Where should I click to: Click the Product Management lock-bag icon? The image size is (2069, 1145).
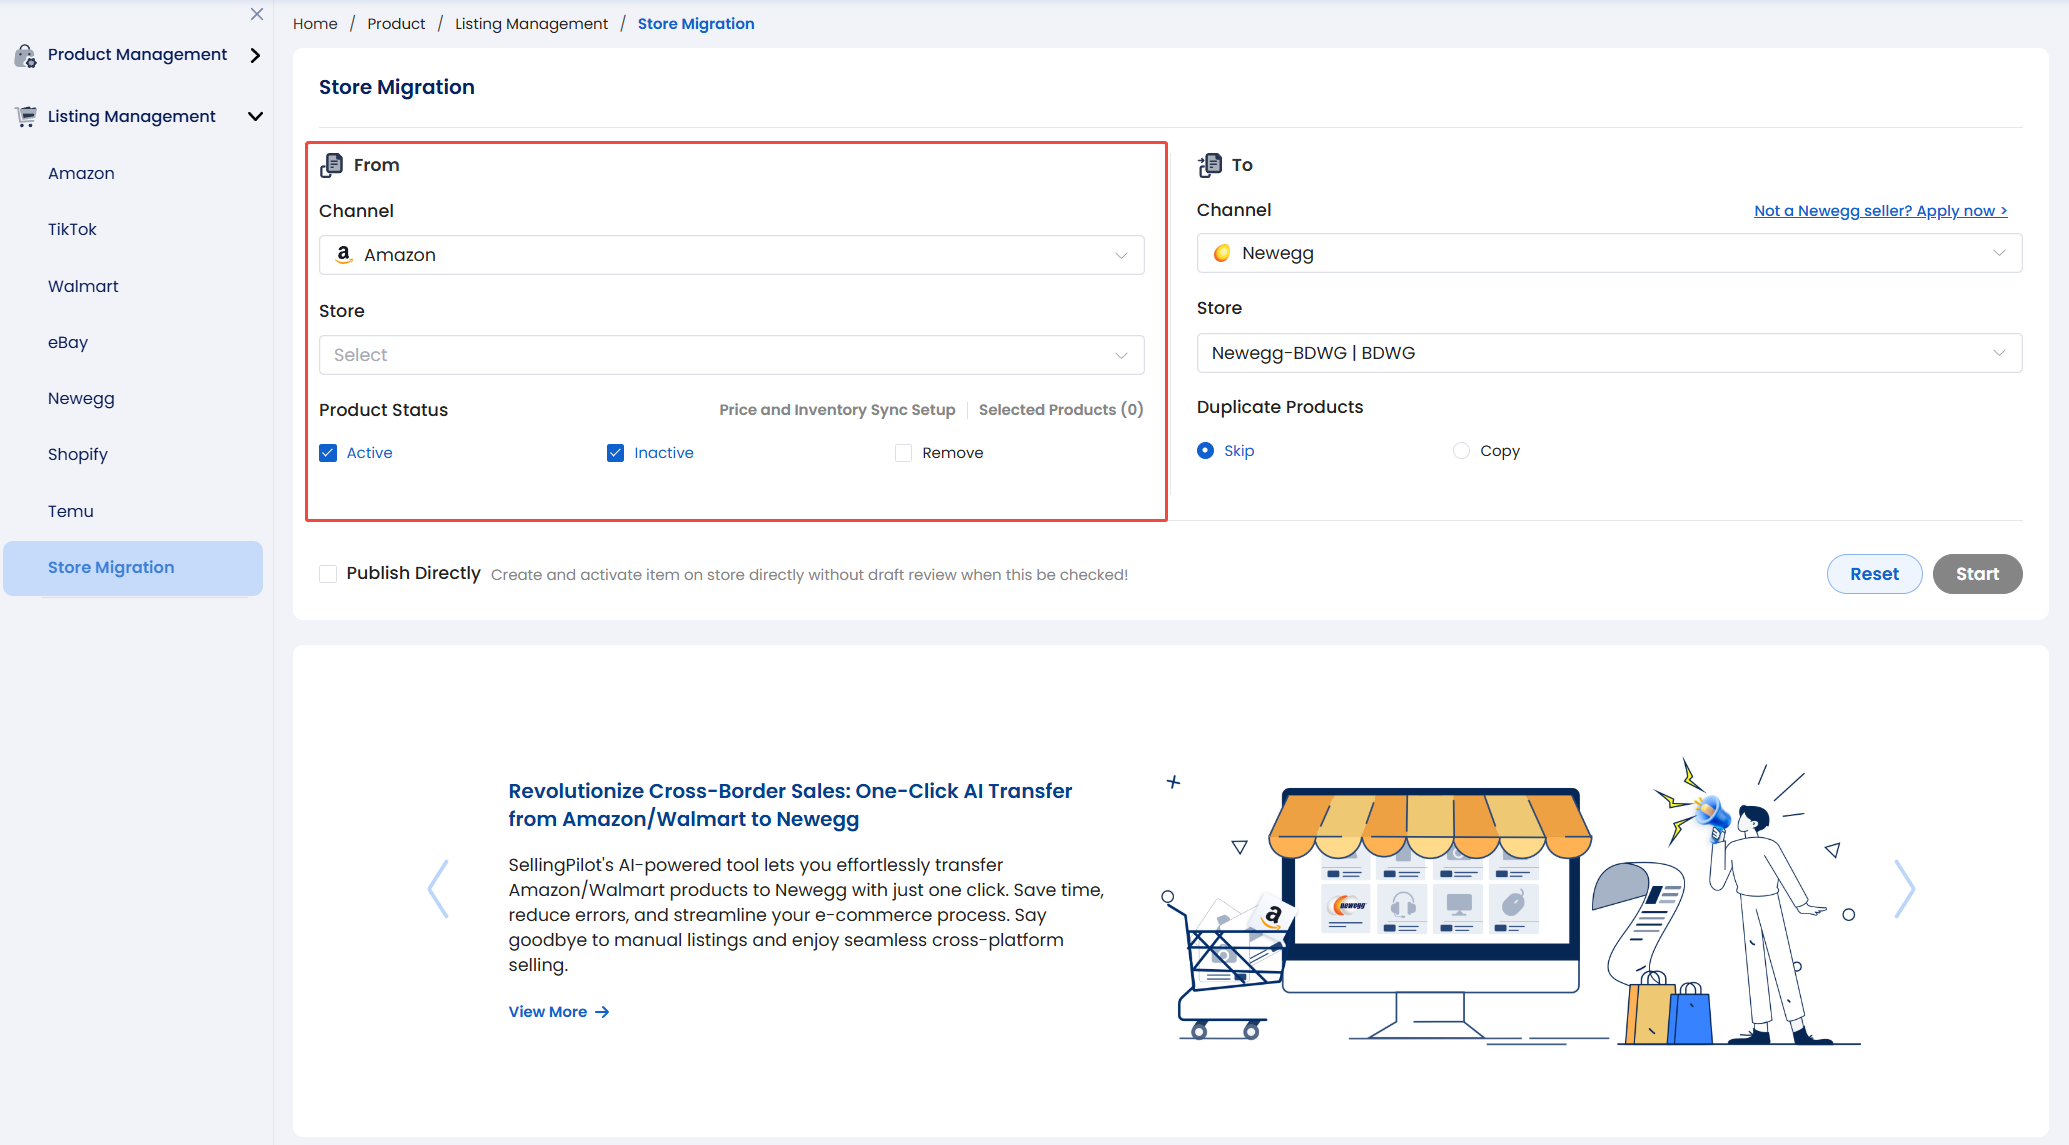point(25,55)
